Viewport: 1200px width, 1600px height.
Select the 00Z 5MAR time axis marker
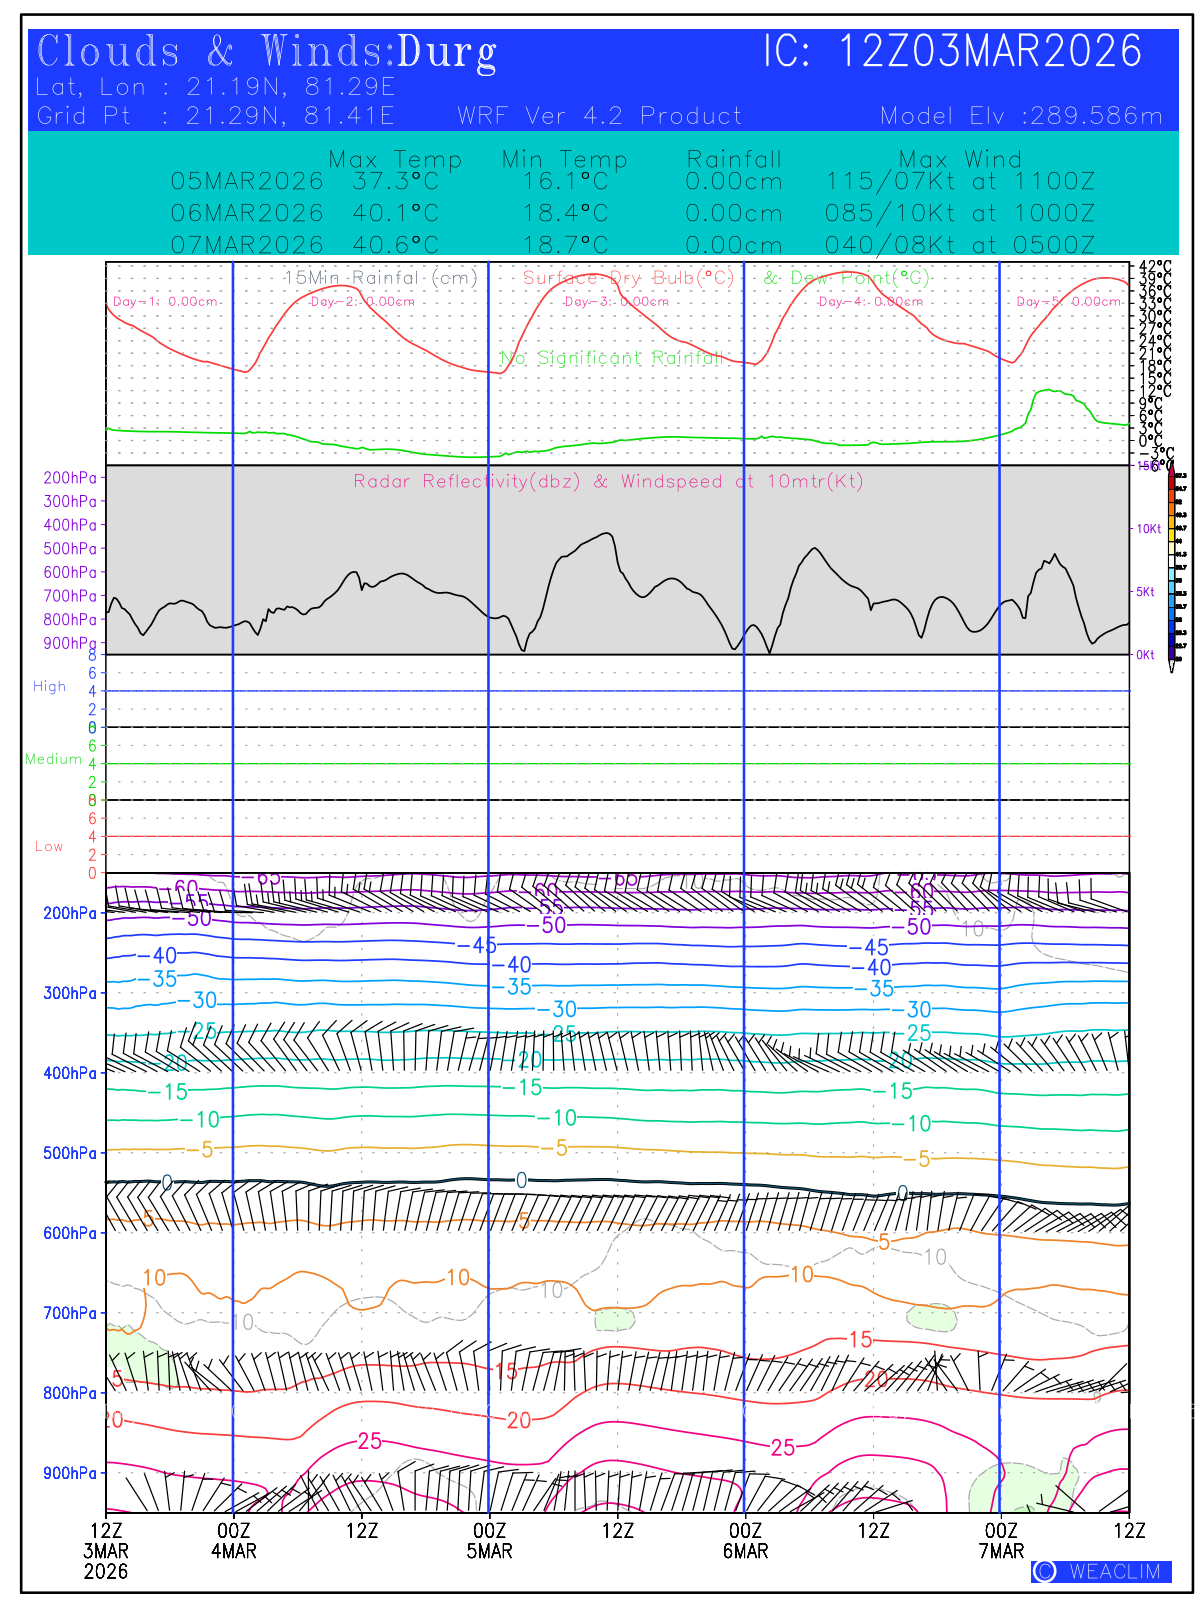click(x=489, y=1540)
